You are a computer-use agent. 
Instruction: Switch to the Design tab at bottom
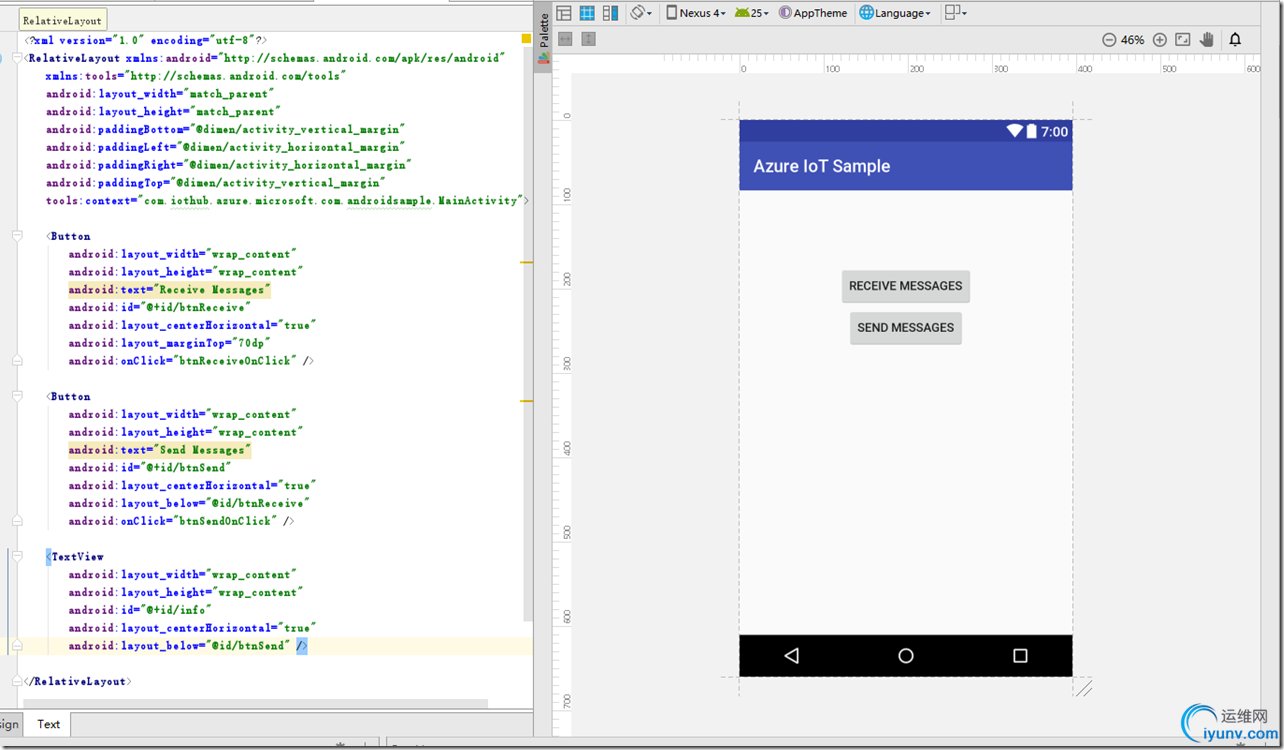click(x=9, y=724)
